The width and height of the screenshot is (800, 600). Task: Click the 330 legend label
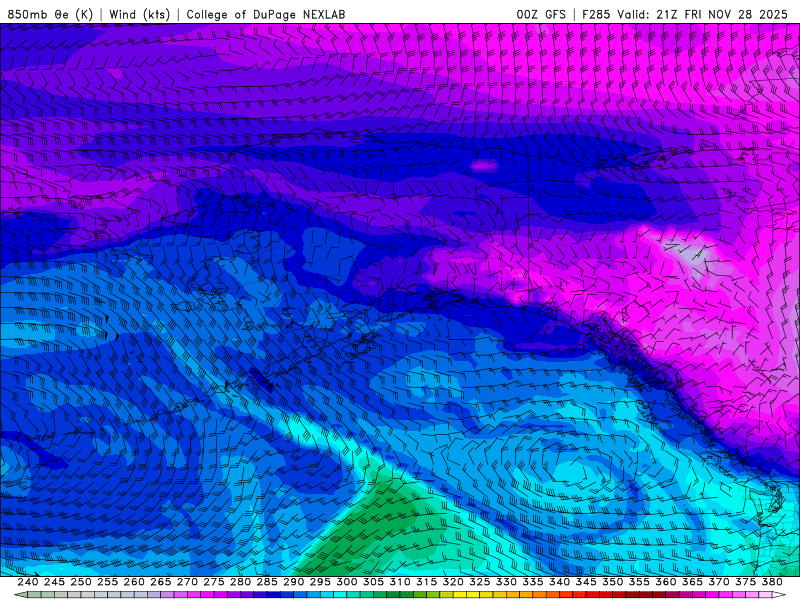tap(506, 582)
